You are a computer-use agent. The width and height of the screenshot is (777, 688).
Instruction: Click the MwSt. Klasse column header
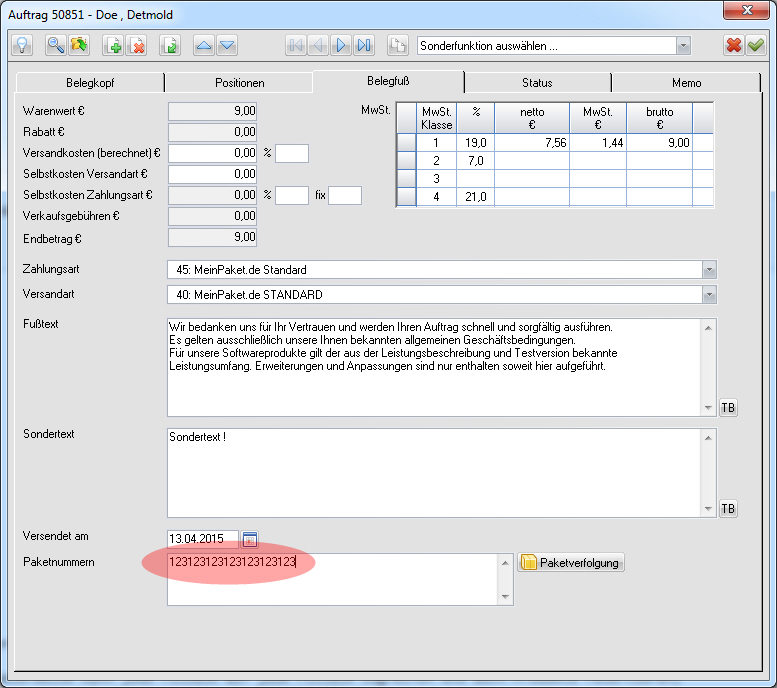[437, 118]
